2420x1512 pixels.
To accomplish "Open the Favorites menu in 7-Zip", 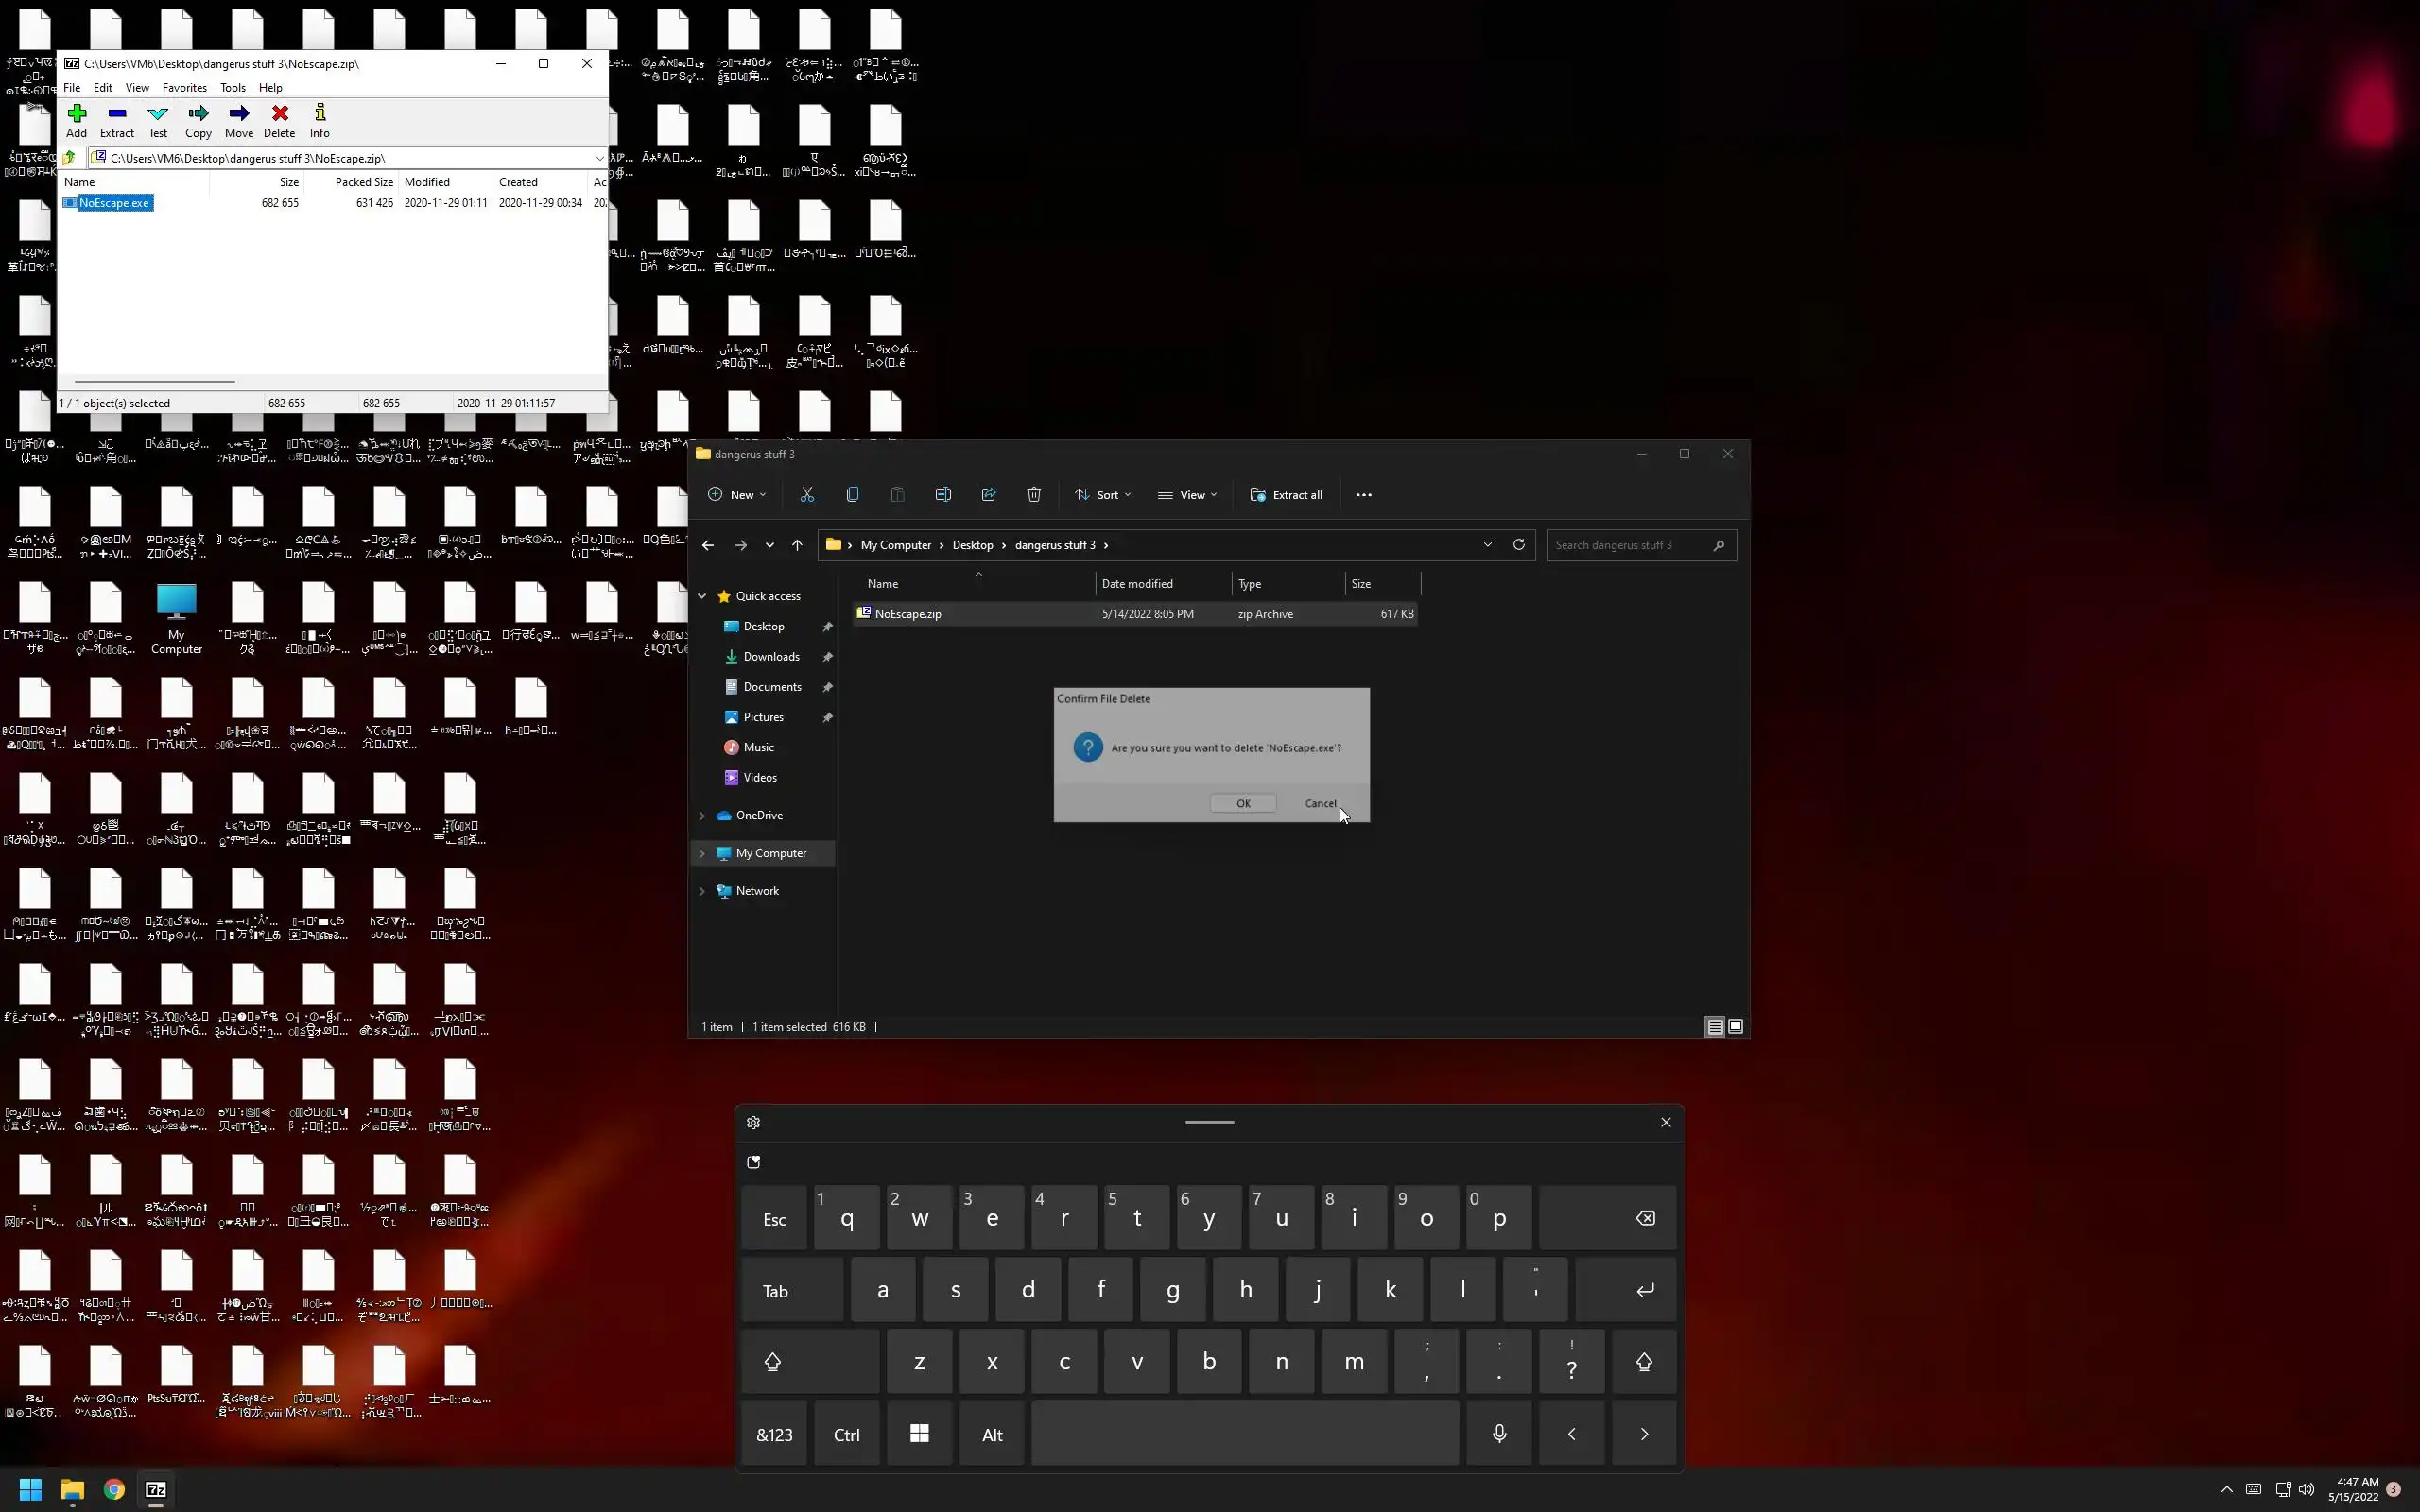I will tap(184, 88).
